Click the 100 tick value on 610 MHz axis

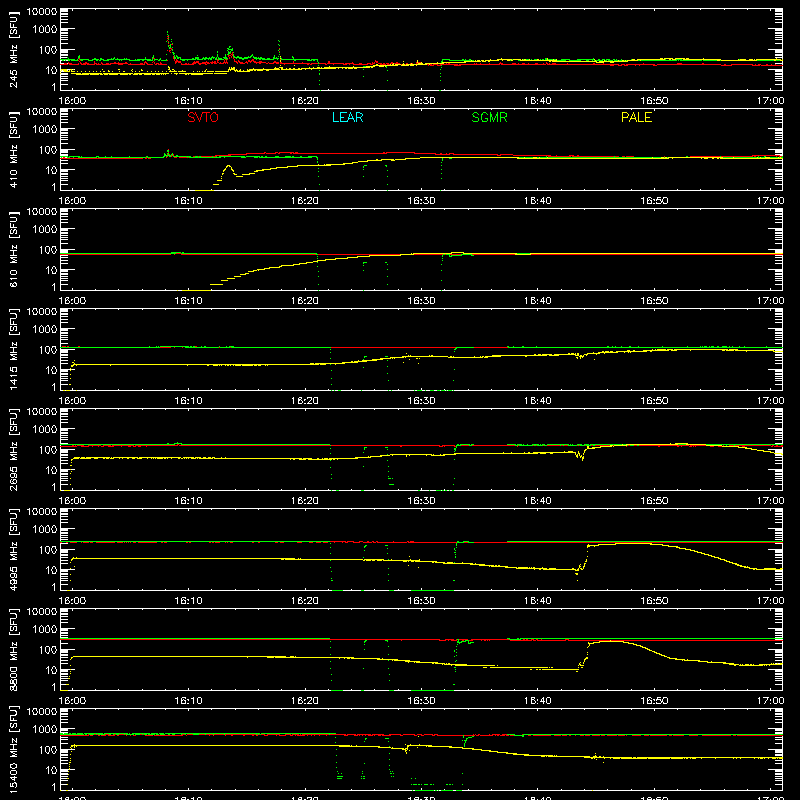[48, 250]
